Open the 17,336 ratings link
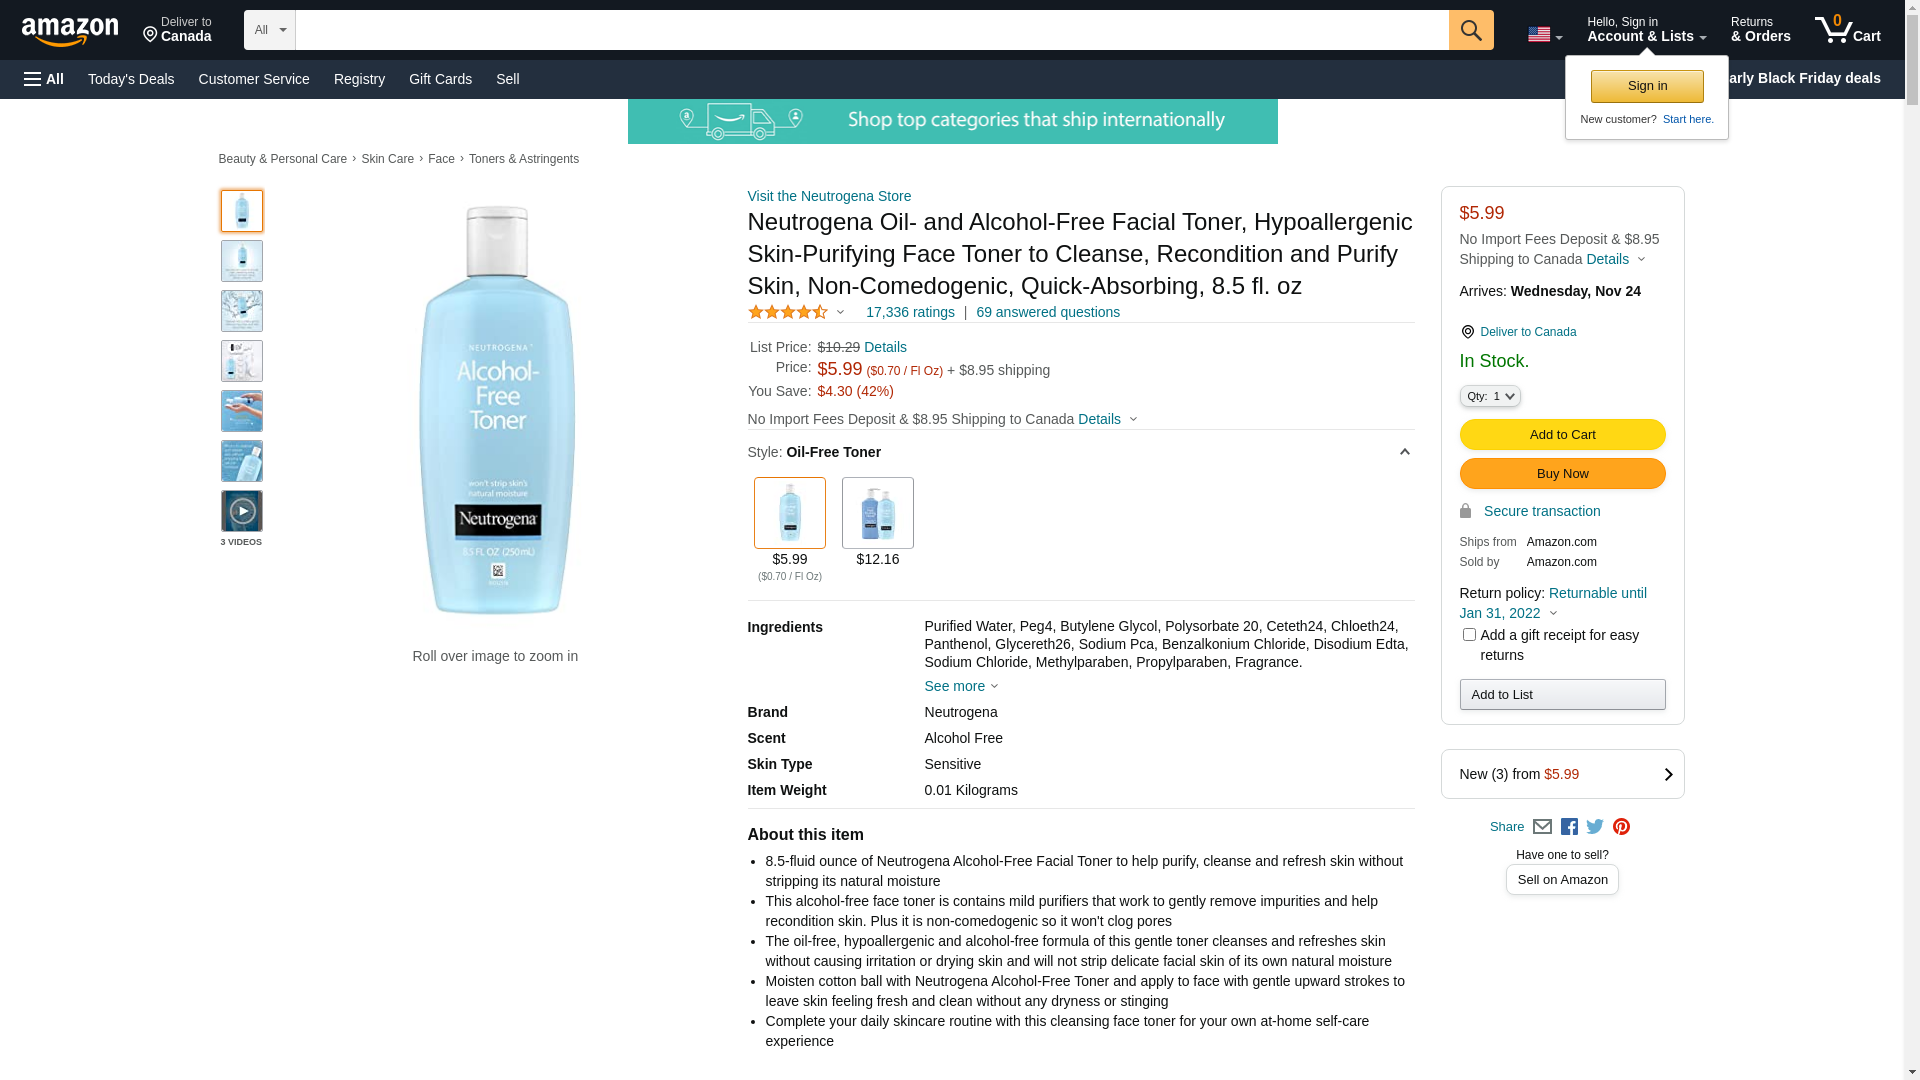Image resolution: width=1920 pixels, height=1080 pixels. (x=910, y=312)
